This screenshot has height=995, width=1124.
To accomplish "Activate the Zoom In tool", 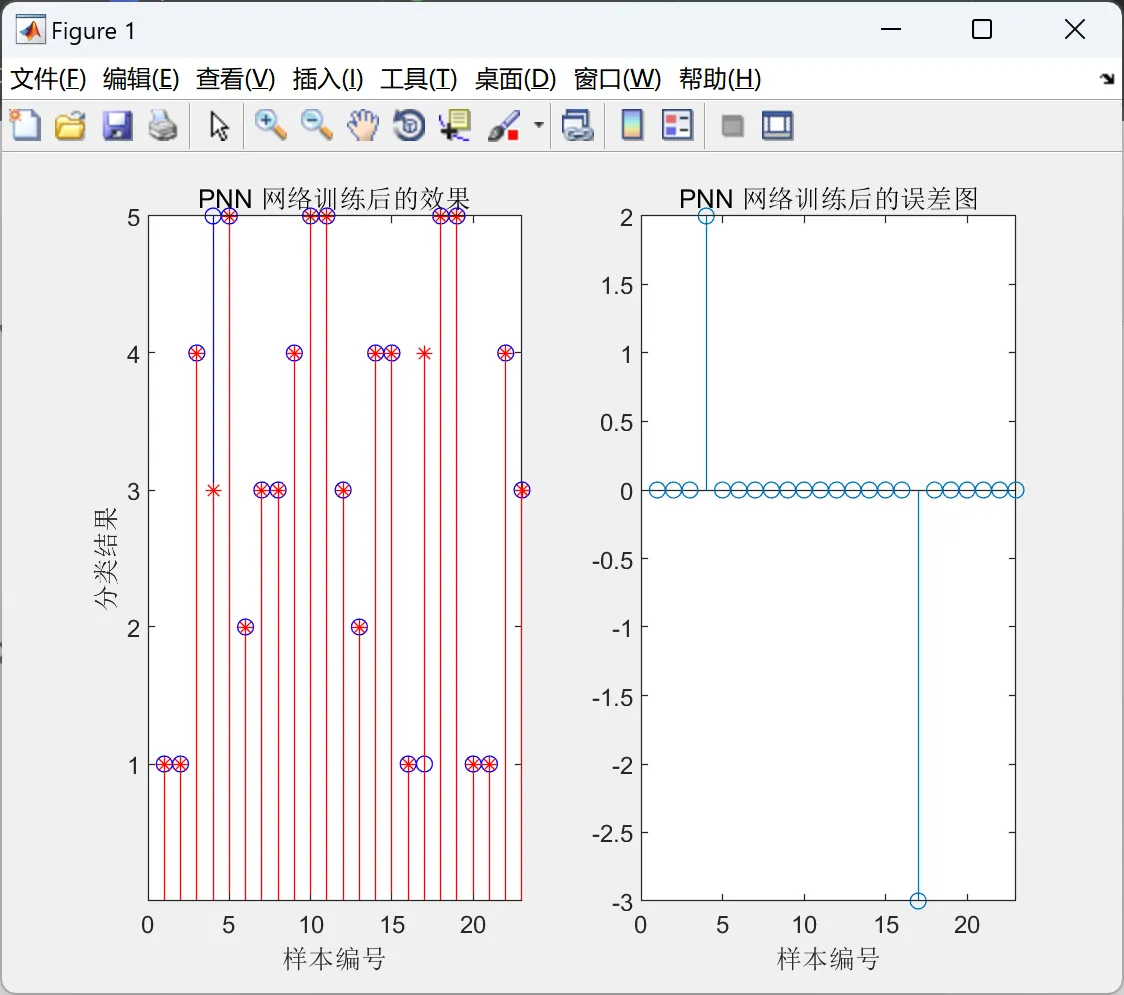I will [x=270, y=125].
